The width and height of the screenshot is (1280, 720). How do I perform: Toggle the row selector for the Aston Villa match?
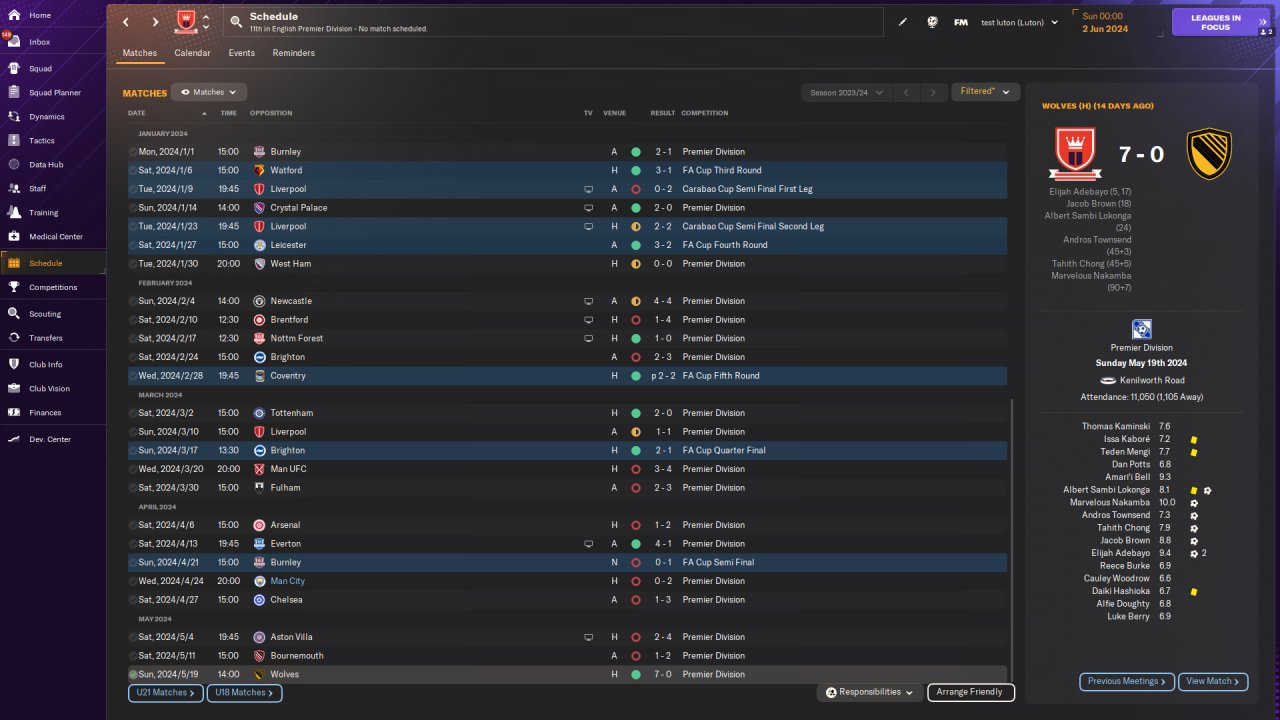[133, 637]
